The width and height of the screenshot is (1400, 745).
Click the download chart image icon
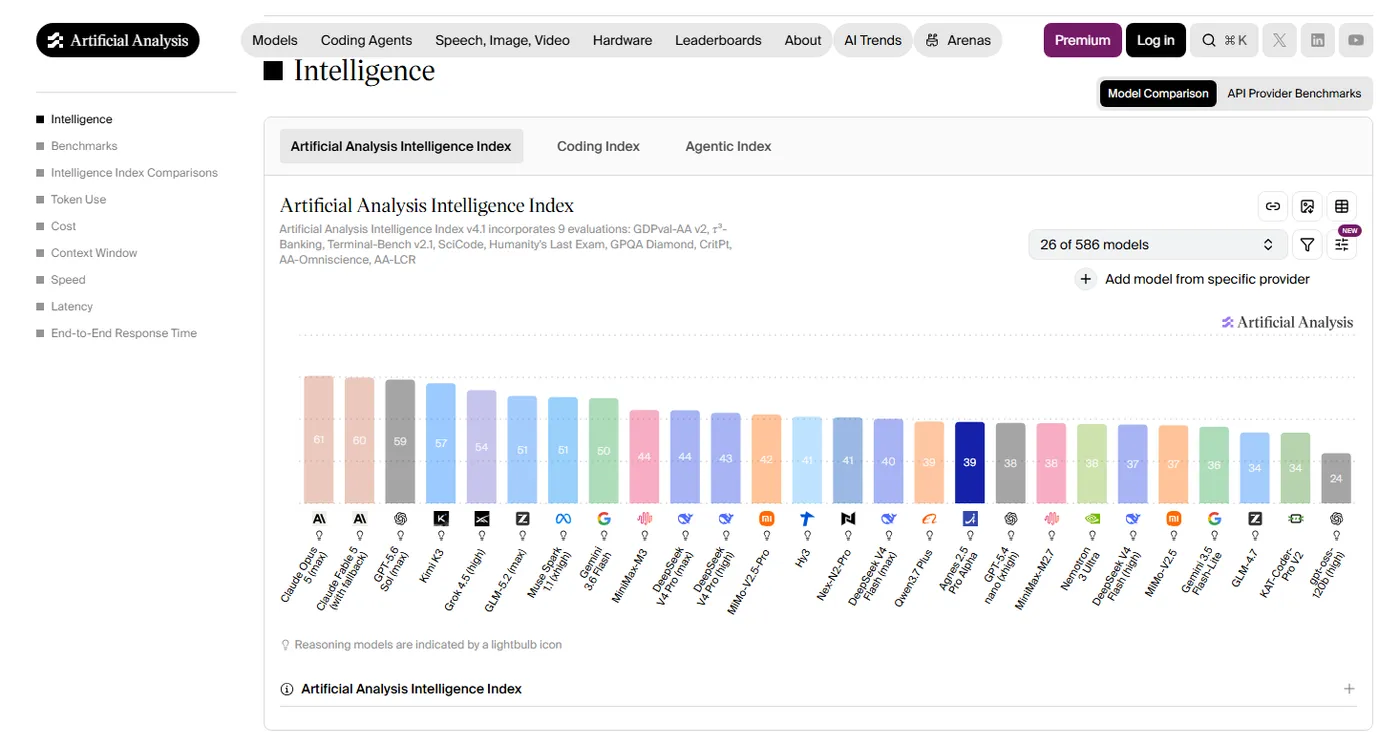pos(1307,206)
